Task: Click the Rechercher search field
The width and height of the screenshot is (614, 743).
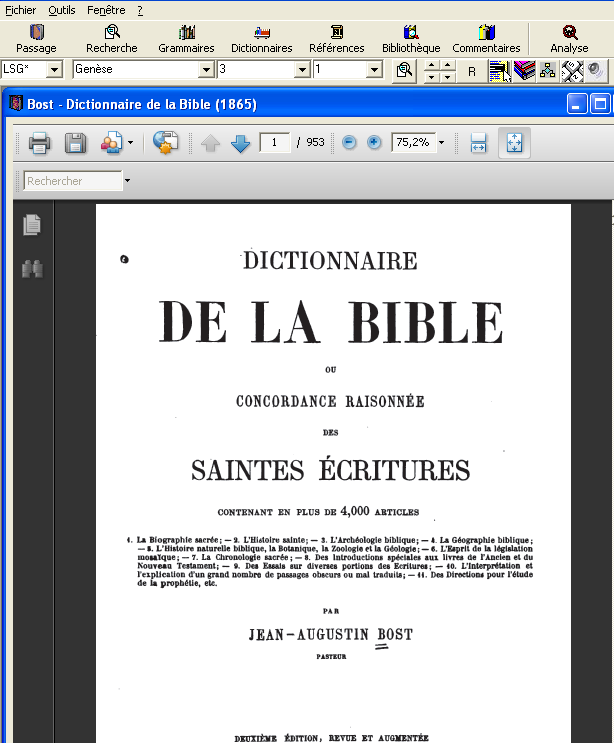Action: (73, 181)
